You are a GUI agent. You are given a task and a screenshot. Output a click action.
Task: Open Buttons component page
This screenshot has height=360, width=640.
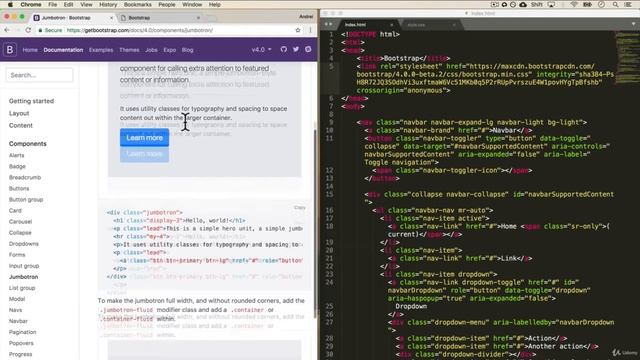click(19, 189)
